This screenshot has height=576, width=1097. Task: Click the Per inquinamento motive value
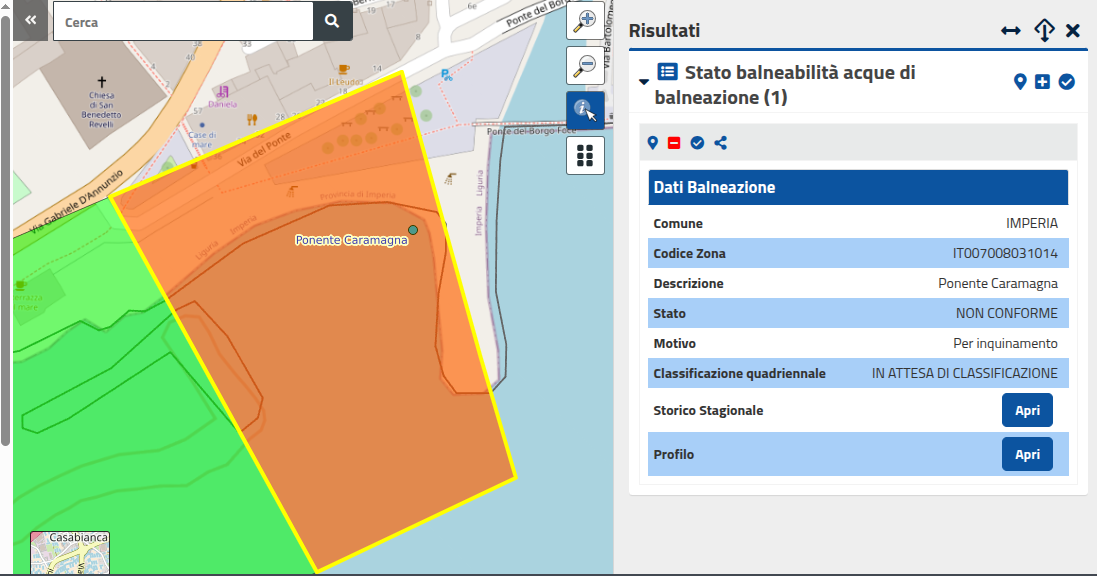point(1005,344)
